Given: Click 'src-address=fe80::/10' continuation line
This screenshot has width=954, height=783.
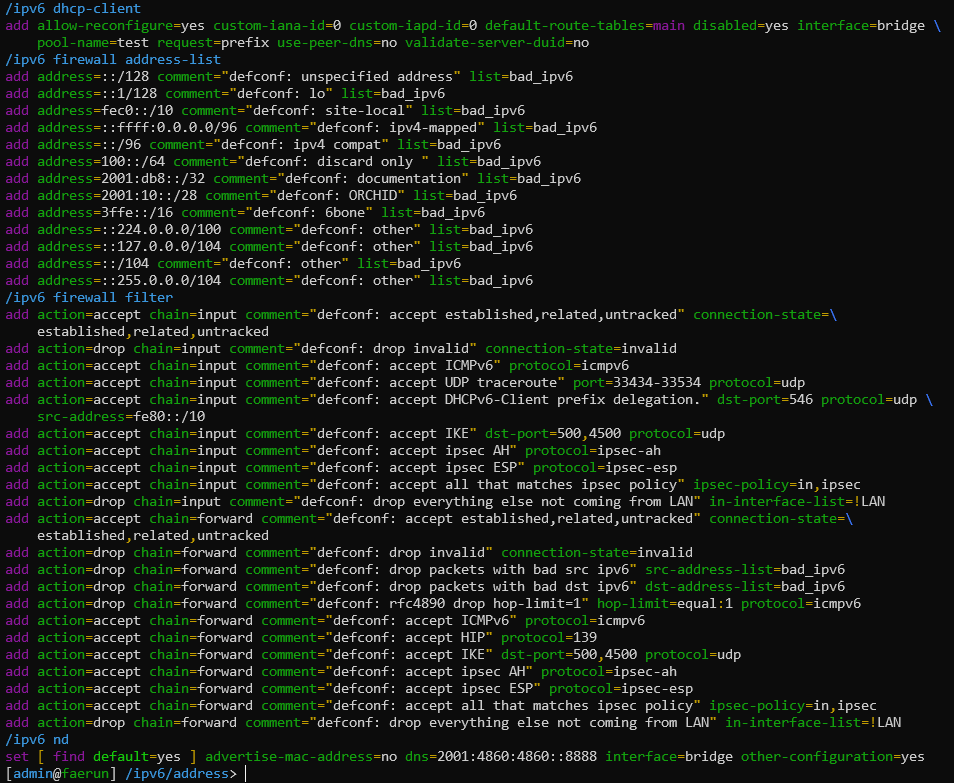Looking at the screenshot, I should (x=121, y=417).
